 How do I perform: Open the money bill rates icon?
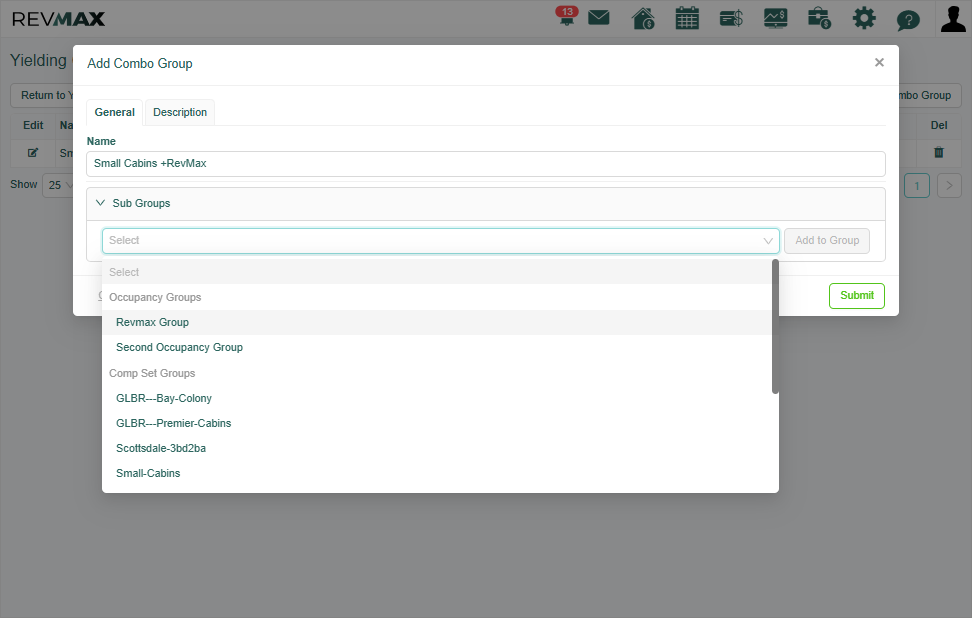pos(731,18)
